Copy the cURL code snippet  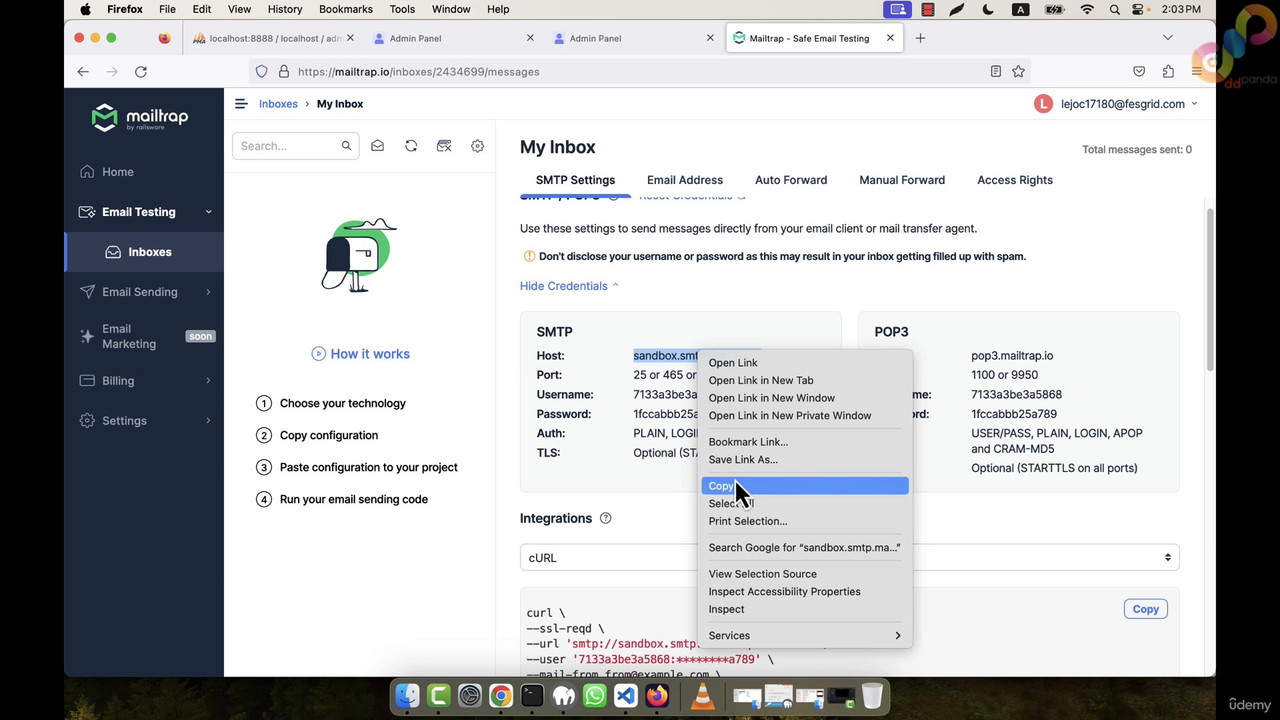pos(1145,609)
